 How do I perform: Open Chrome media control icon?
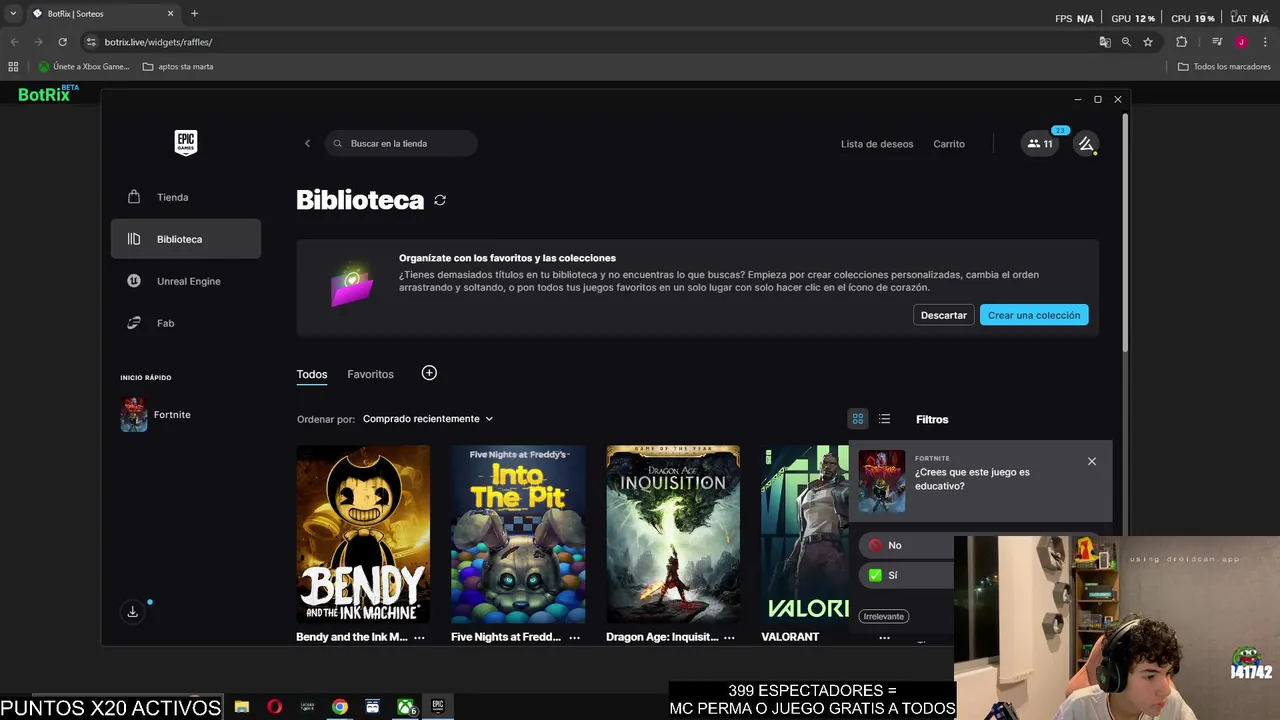pyautogui.click(x=1217, y=42)
